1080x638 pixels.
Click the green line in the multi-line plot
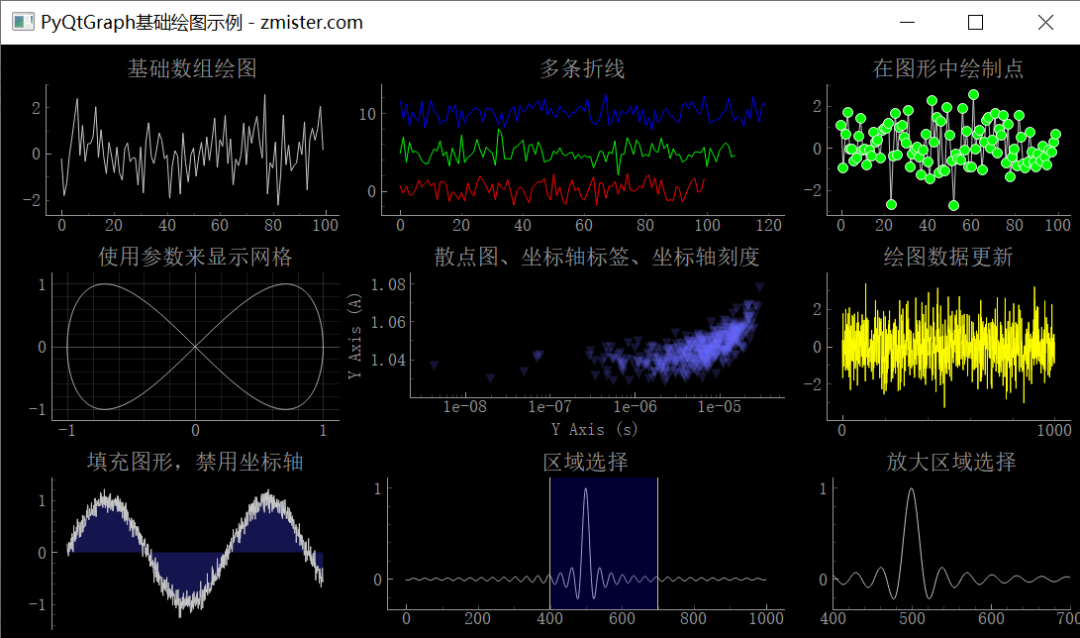coord(567,151)
